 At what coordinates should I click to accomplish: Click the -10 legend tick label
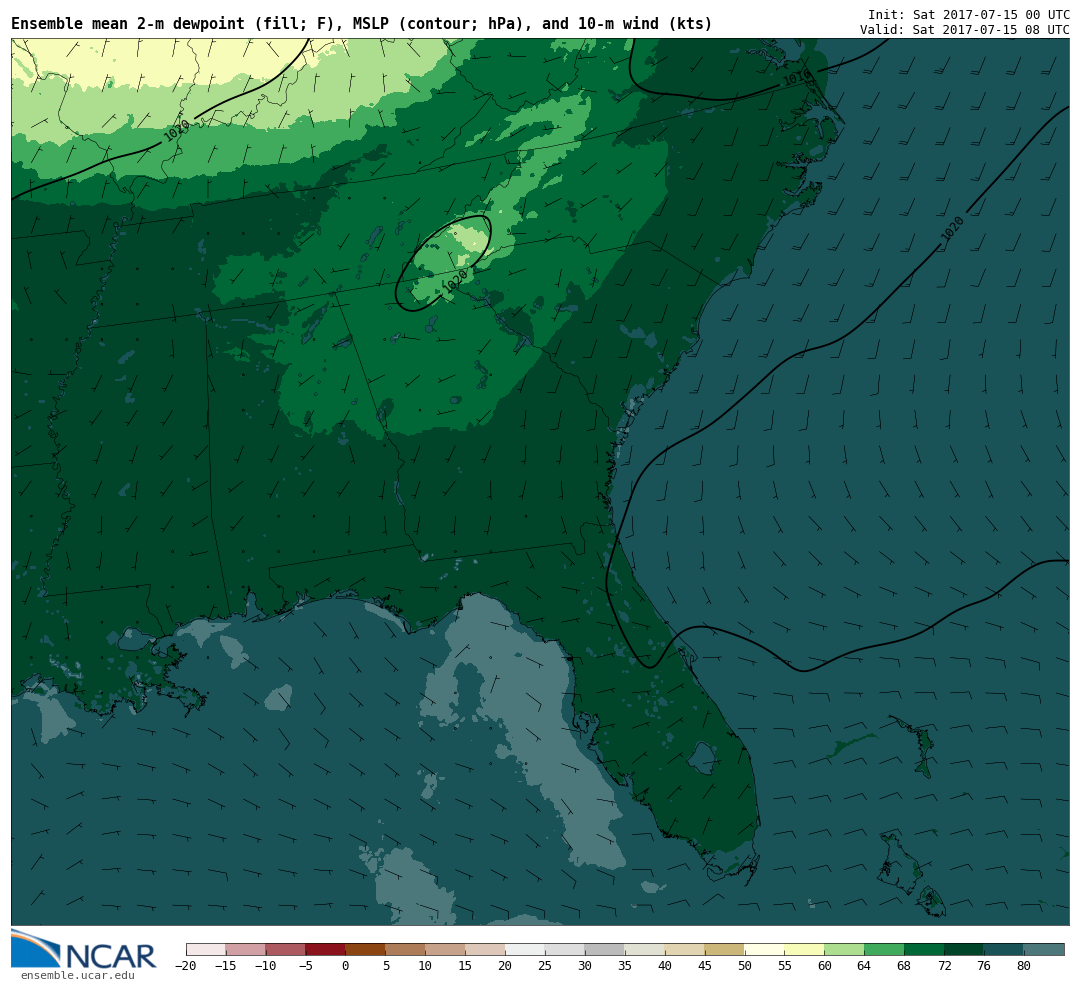tap(266, 966)
